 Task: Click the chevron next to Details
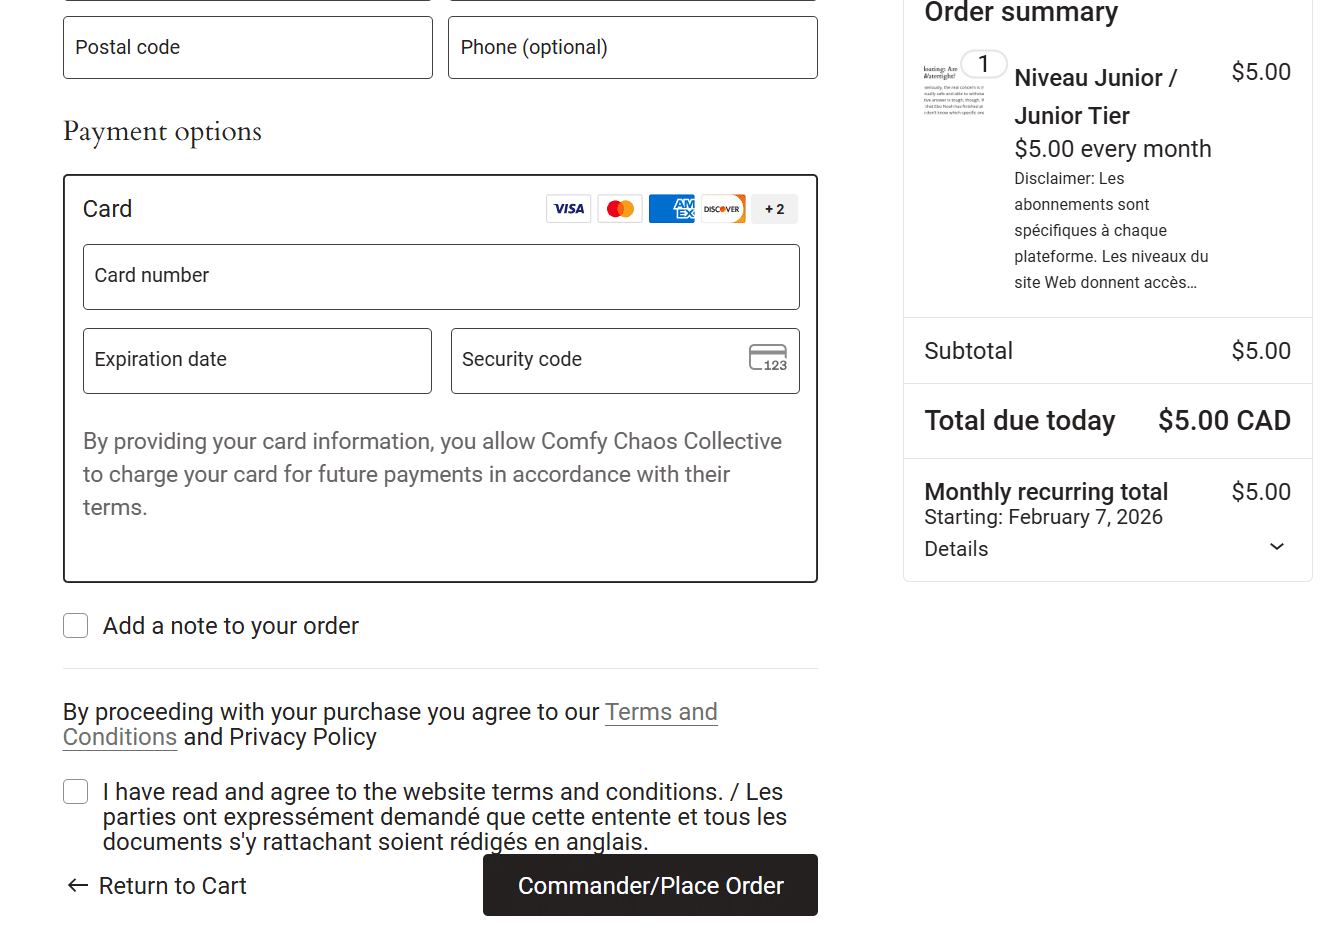(1277, 546)
